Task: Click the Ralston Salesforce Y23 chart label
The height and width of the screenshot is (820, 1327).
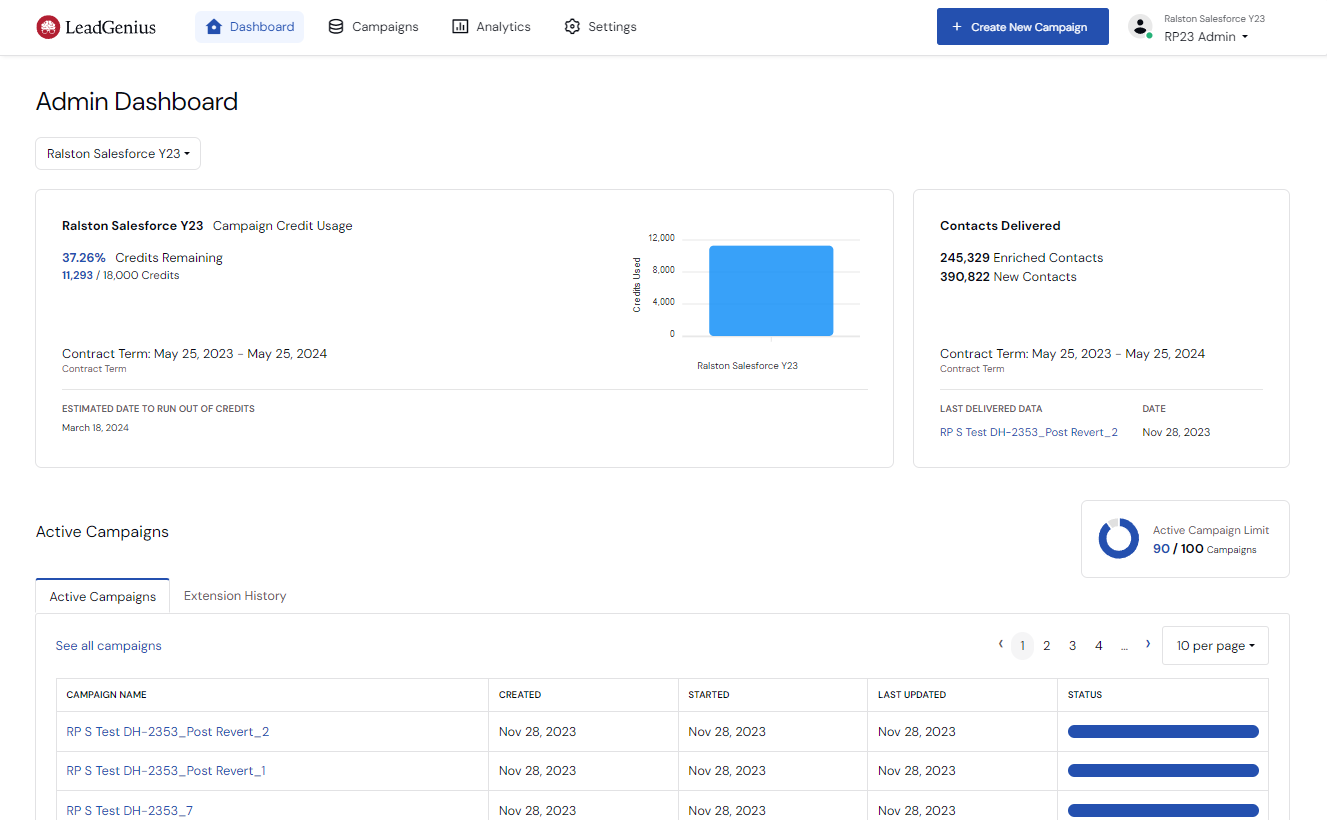Action: pos(747,366)
